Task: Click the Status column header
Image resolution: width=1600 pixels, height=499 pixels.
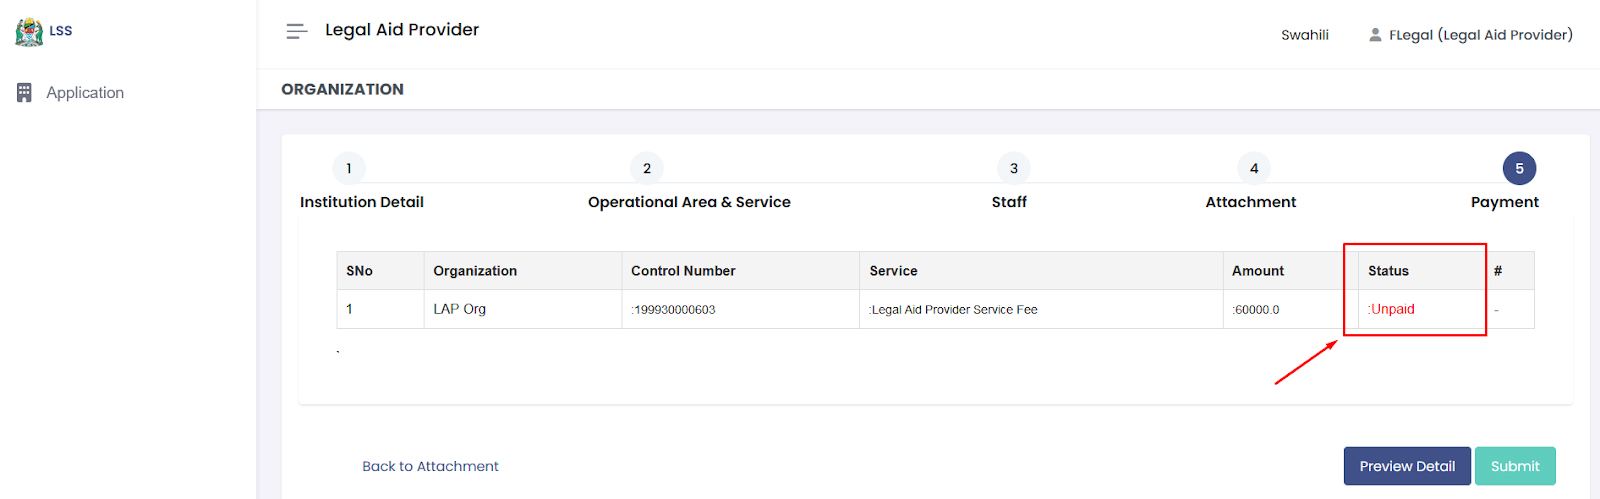Action: pos(1388,271)
